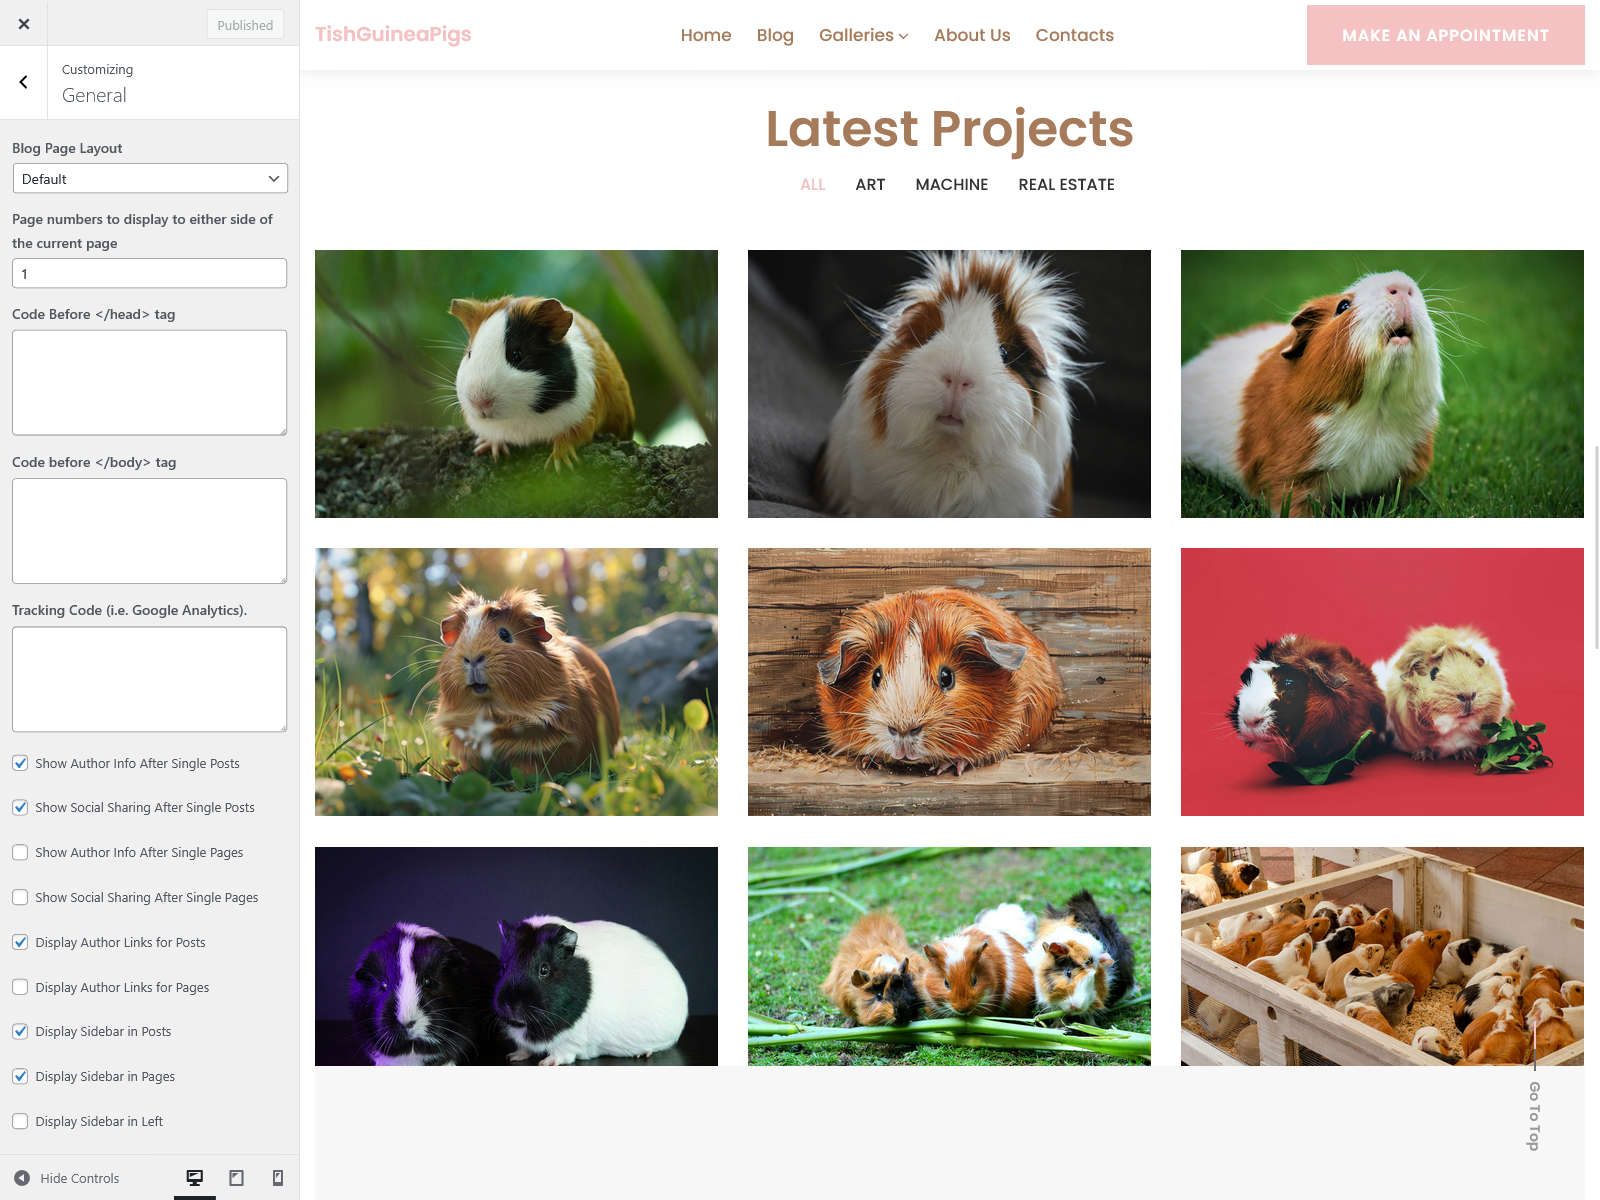
Task: Click the TishGuineaPigs site logo
Action: [x=393, y=34]
